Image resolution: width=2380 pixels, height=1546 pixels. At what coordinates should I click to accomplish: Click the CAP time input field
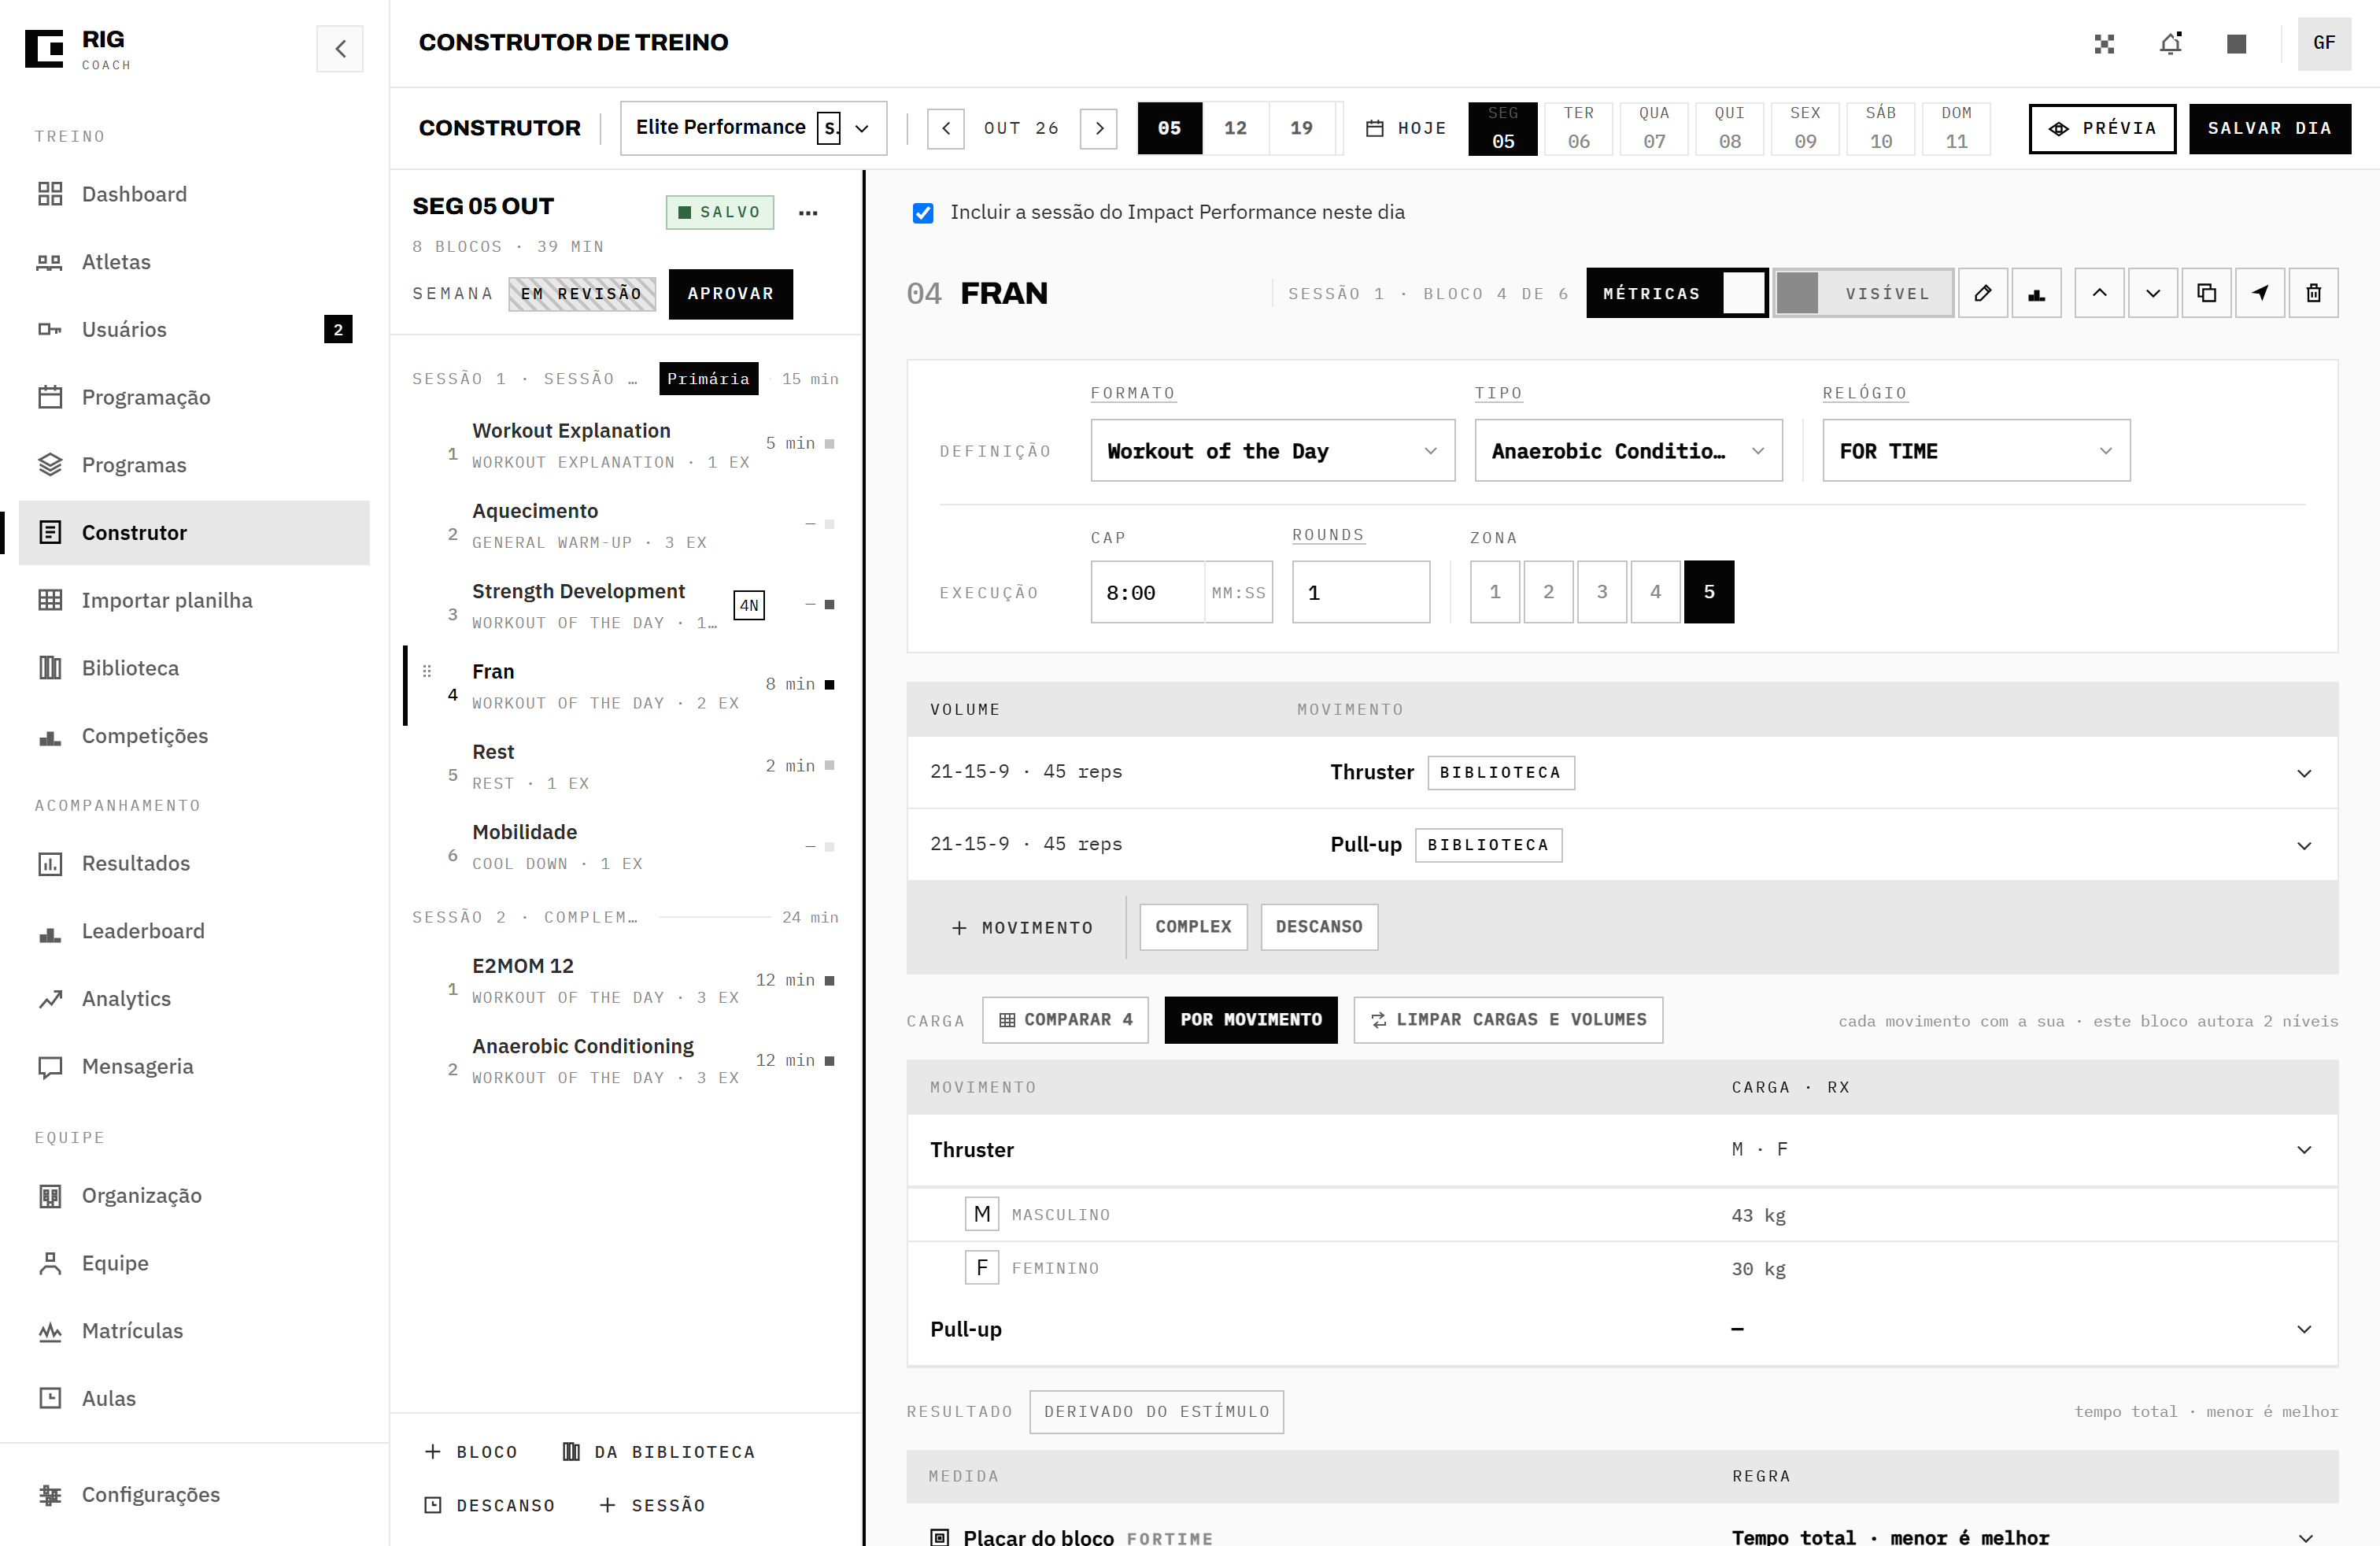1148,592
